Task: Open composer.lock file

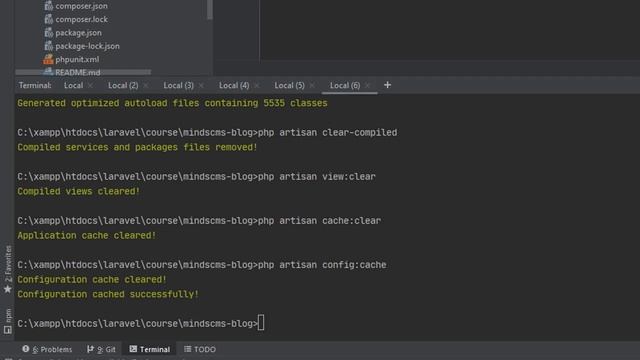Action: pyautogui.click(x=81, y=19)
